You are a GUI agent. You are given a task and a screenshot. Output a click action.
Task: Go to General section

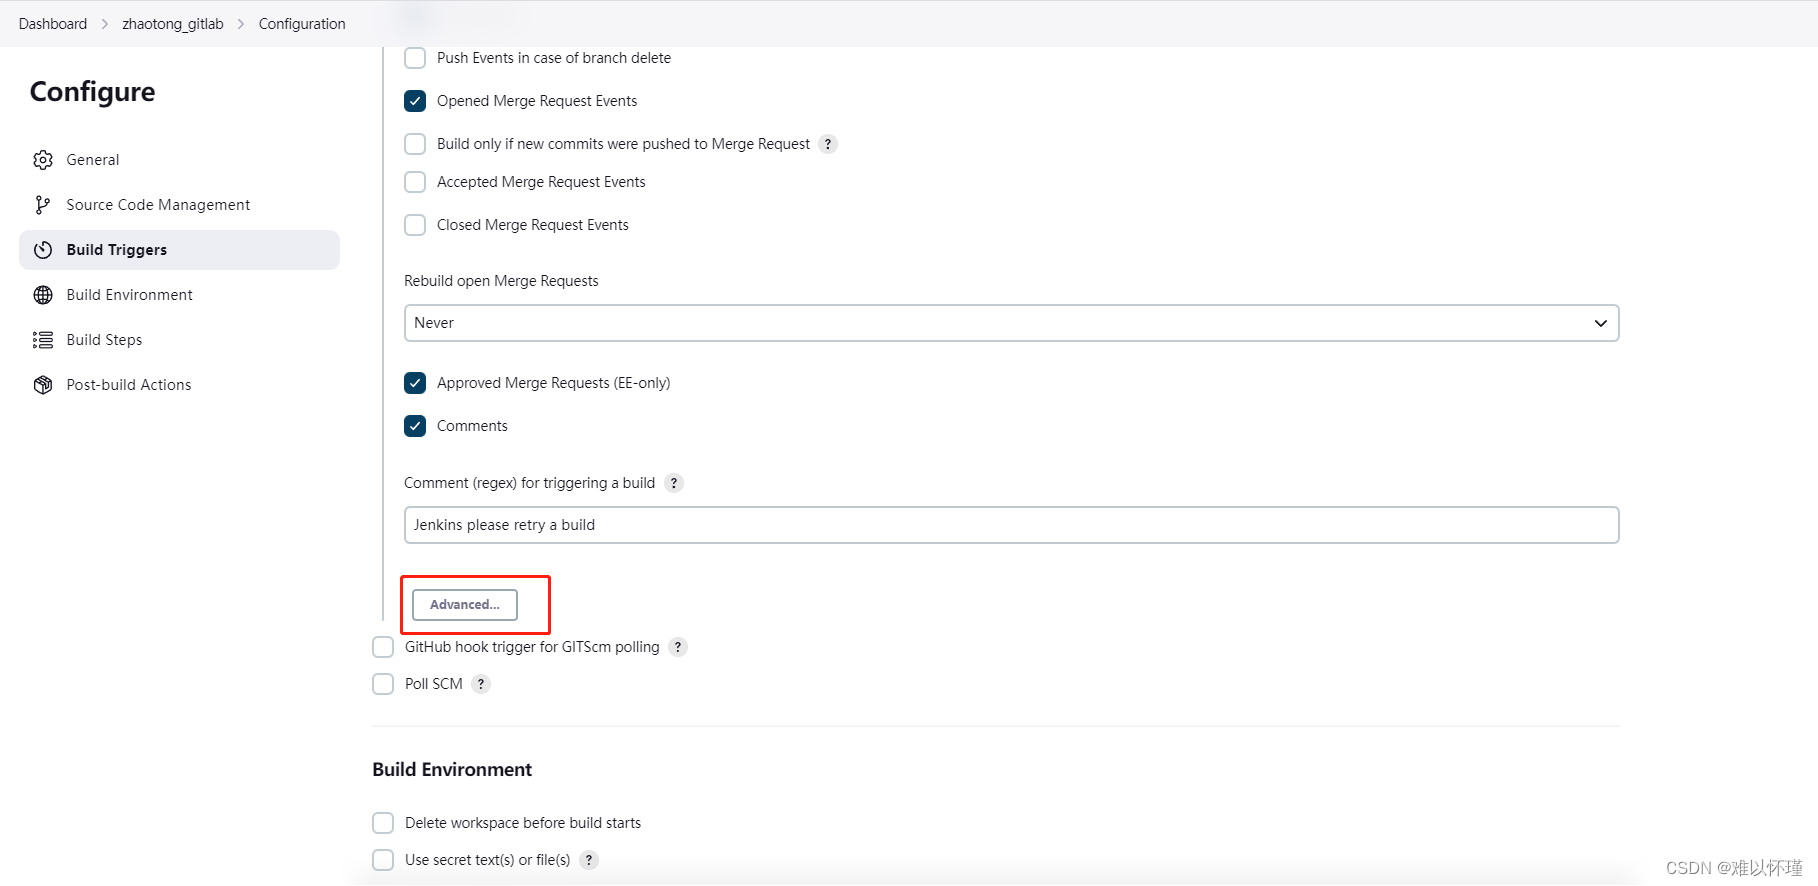(x=179, y=160)
